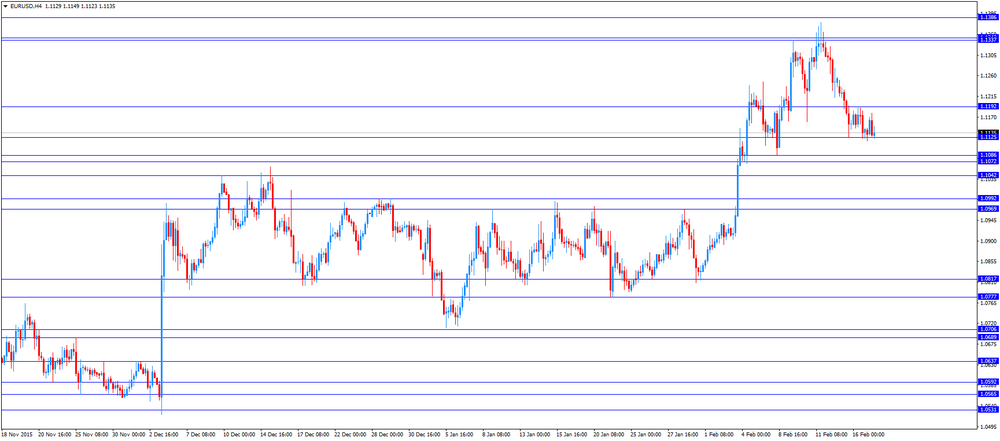Select the 1.1125 price level label

[987, 137]
